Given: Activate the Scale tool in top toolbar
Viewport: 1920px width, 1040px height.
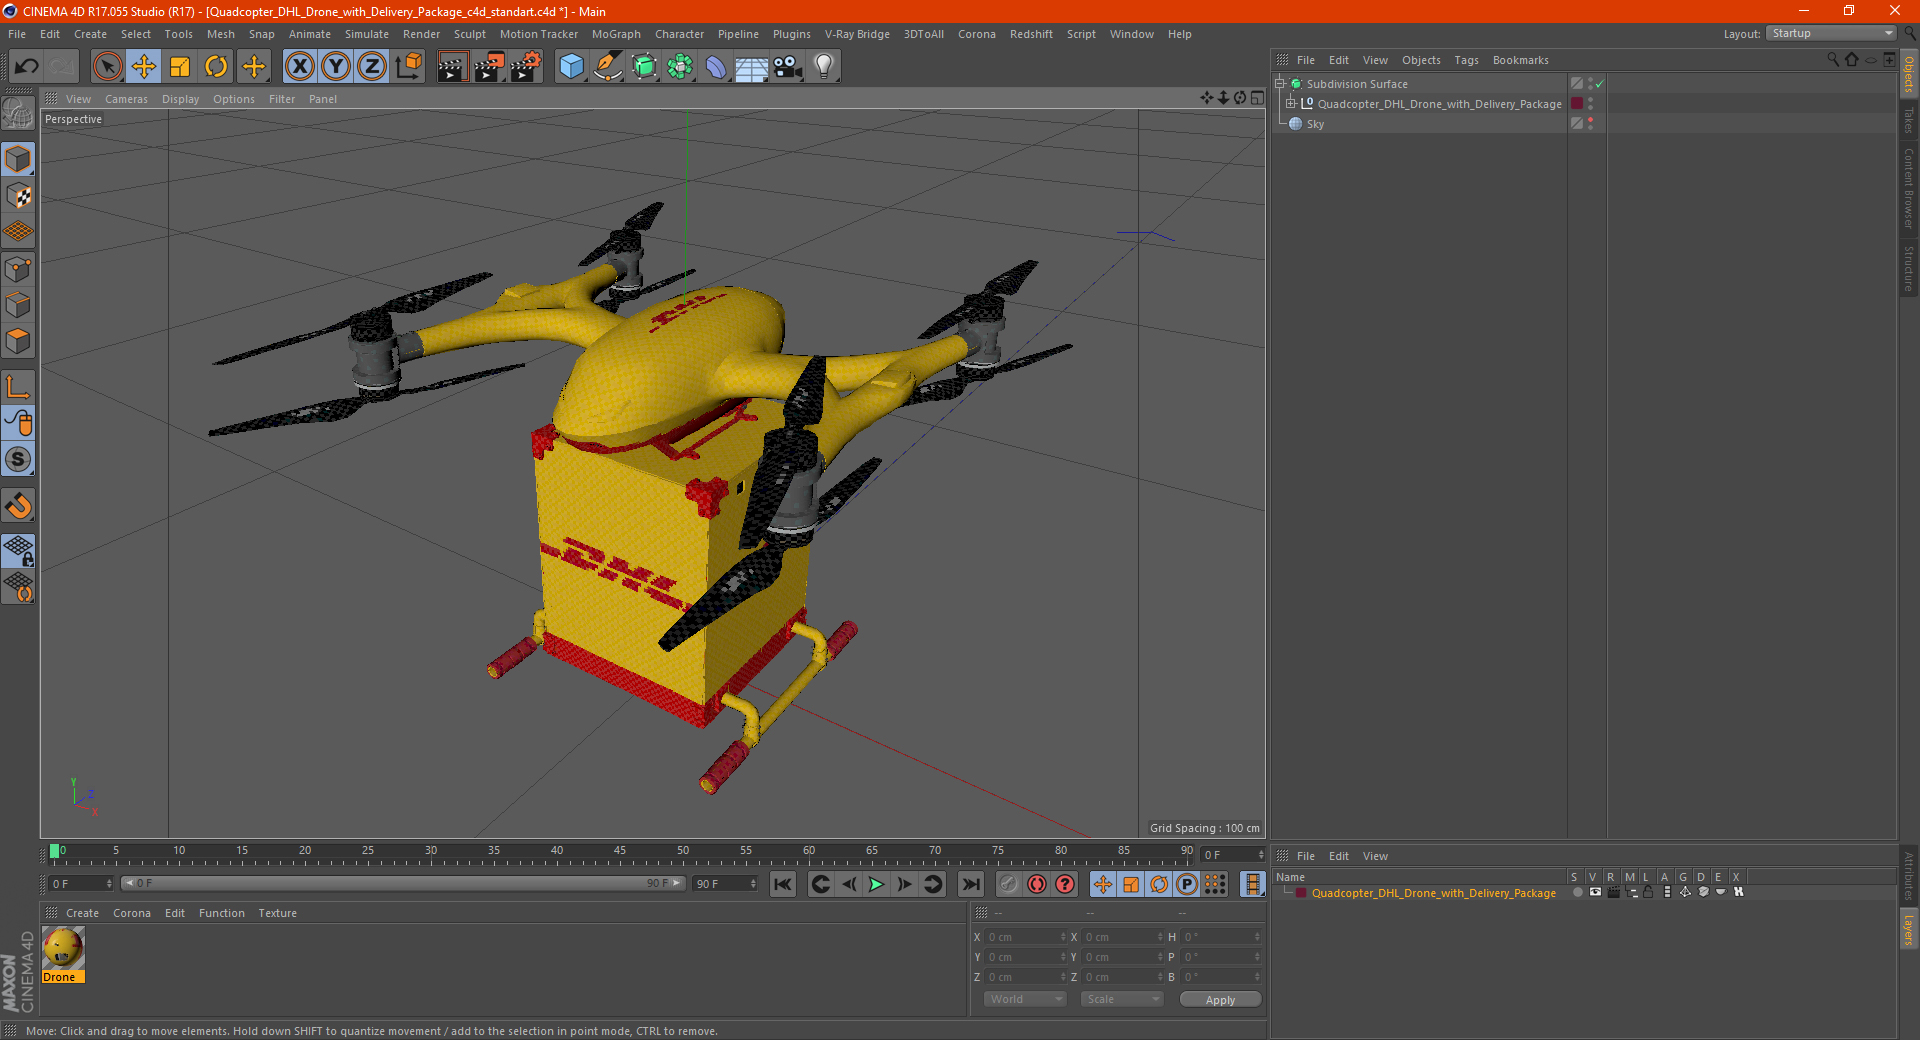Looking at the screenshot, I should tap(180, 67).
